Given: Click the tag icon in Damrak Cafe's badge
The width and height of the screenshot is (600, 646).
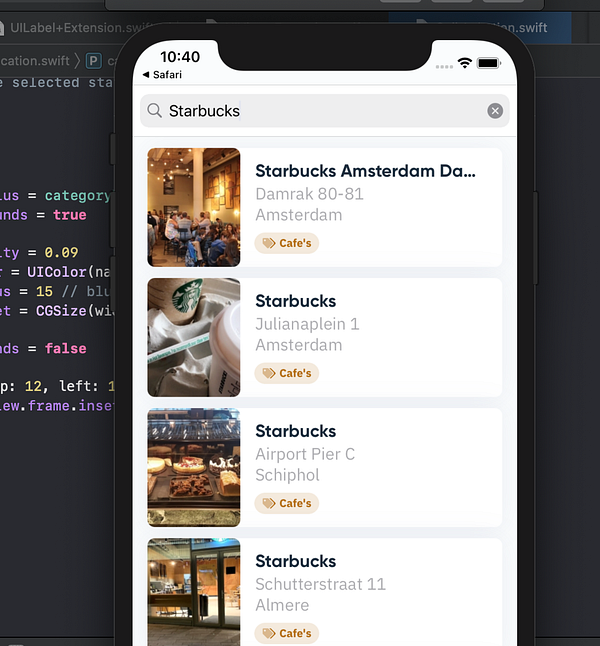Looking at the screenshot, I should (x=269, y=243).
